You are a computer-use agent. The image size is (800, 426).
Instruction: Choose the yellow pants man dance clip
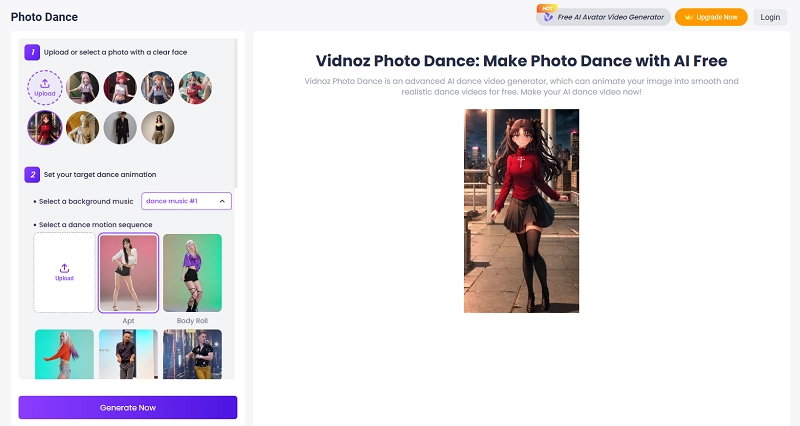coord(192,354)
